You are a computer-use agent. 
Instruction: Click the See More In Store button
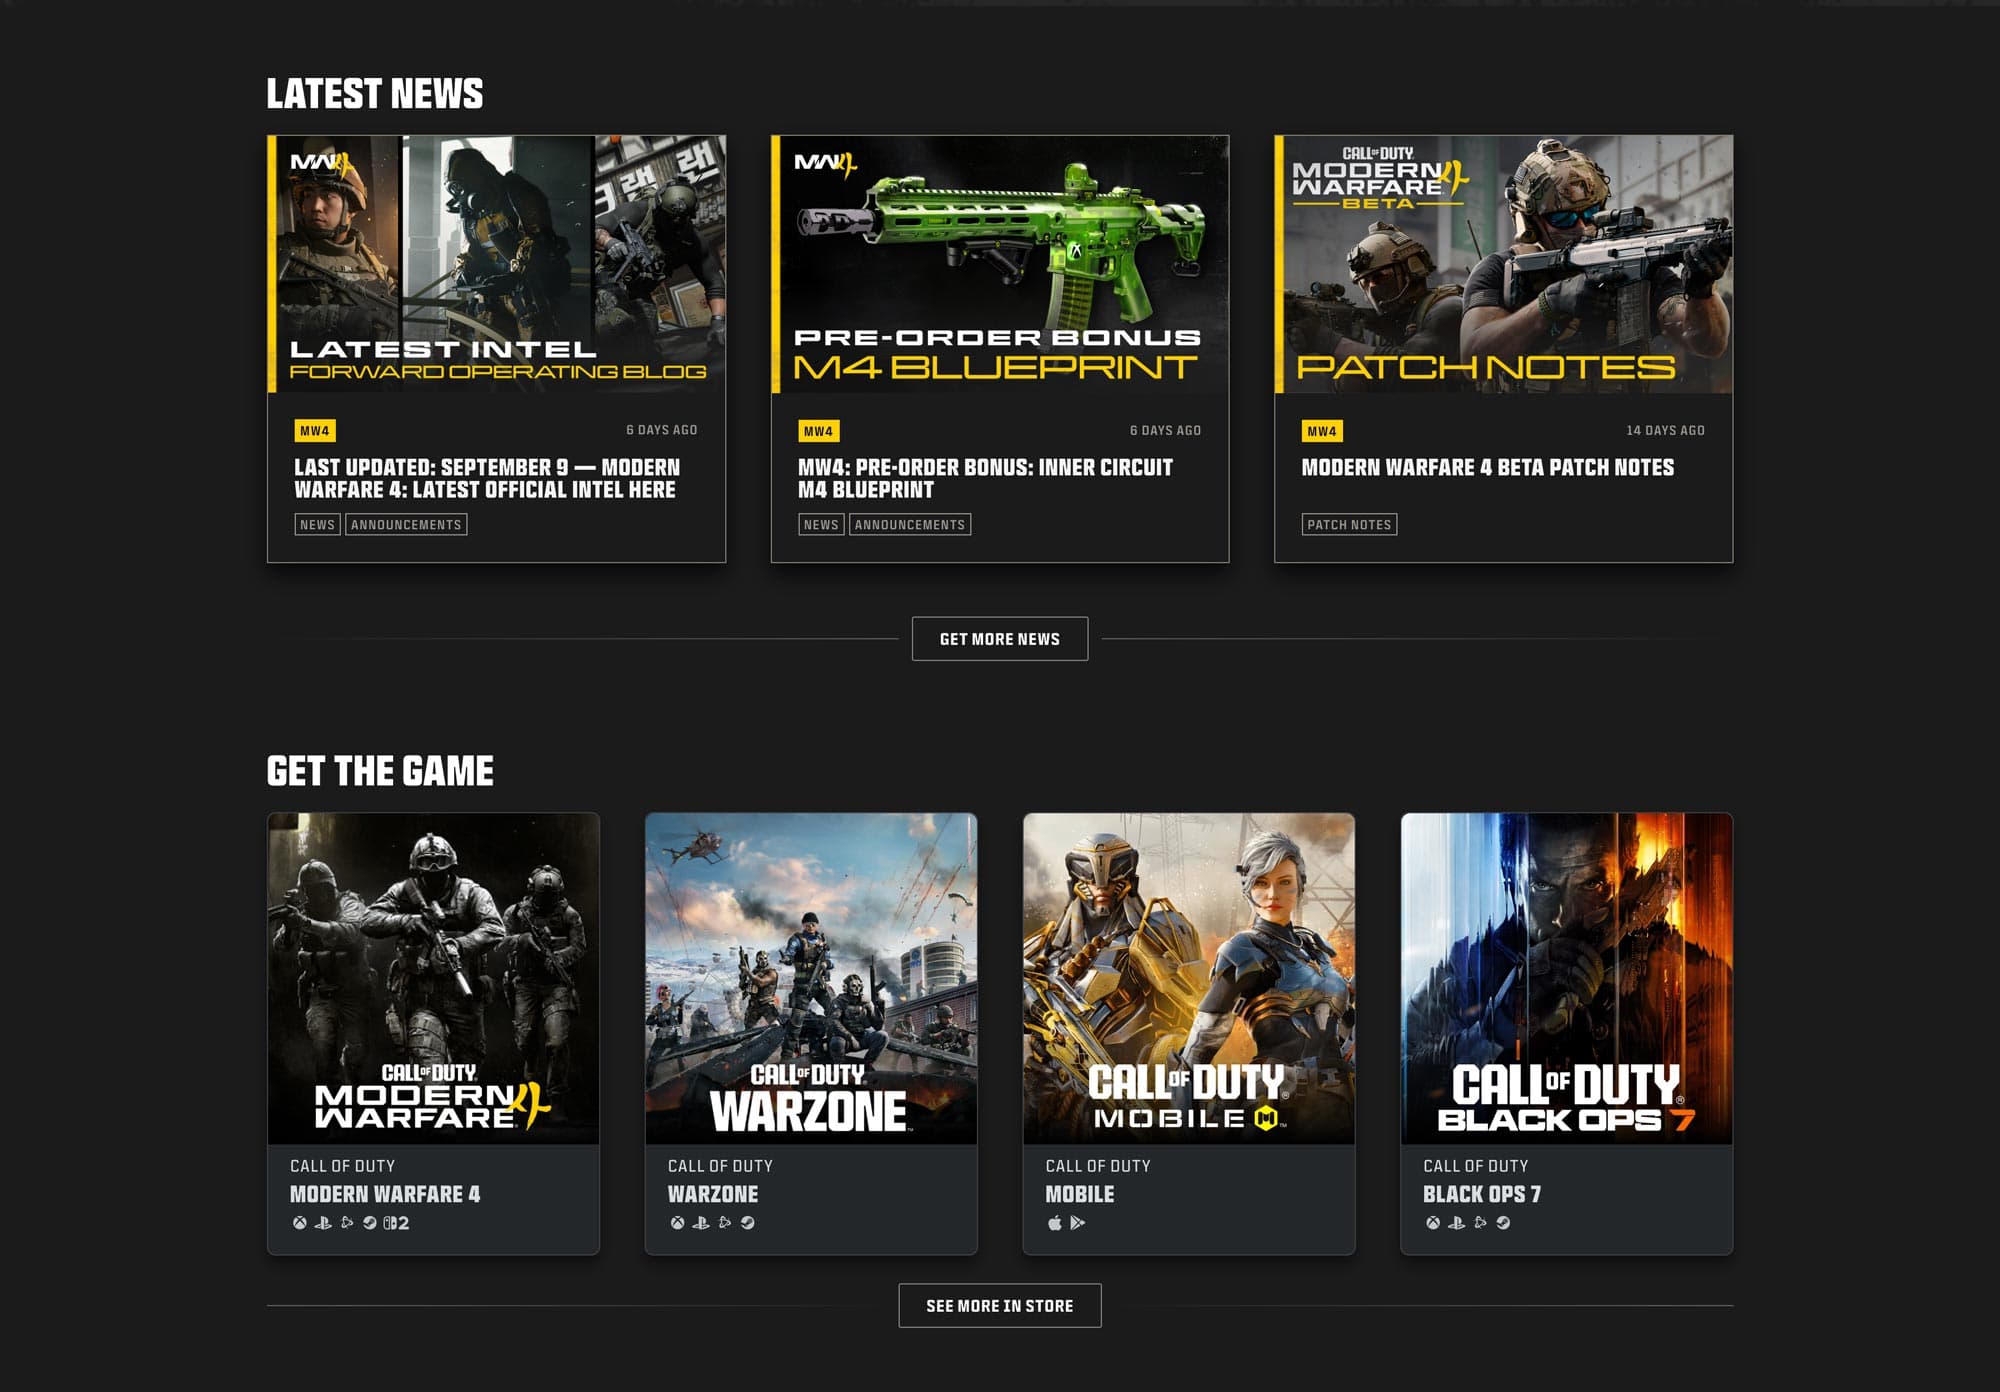click(1000, 1306)
